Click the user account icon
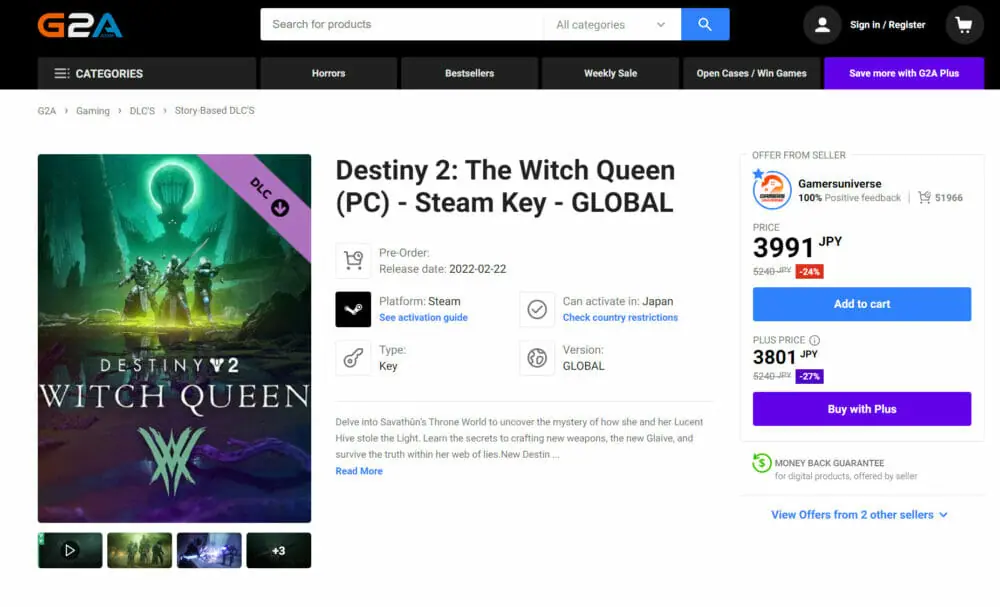Viewport: 1000px width, 607px height. 822,25
